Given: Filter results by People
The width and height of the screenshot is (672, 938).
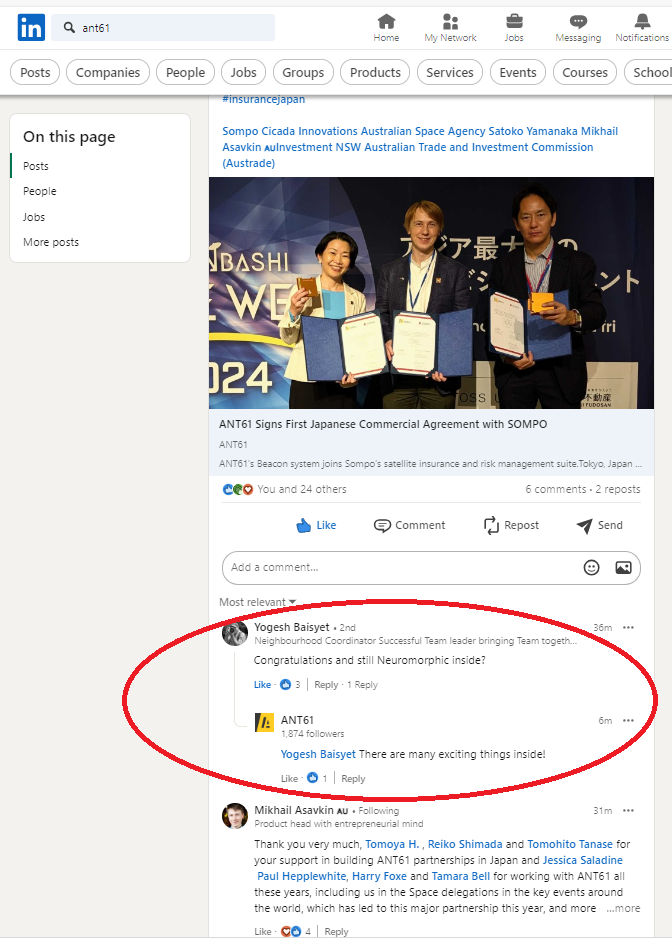Looking at the screenshot, I should click(x=186, y=72).
